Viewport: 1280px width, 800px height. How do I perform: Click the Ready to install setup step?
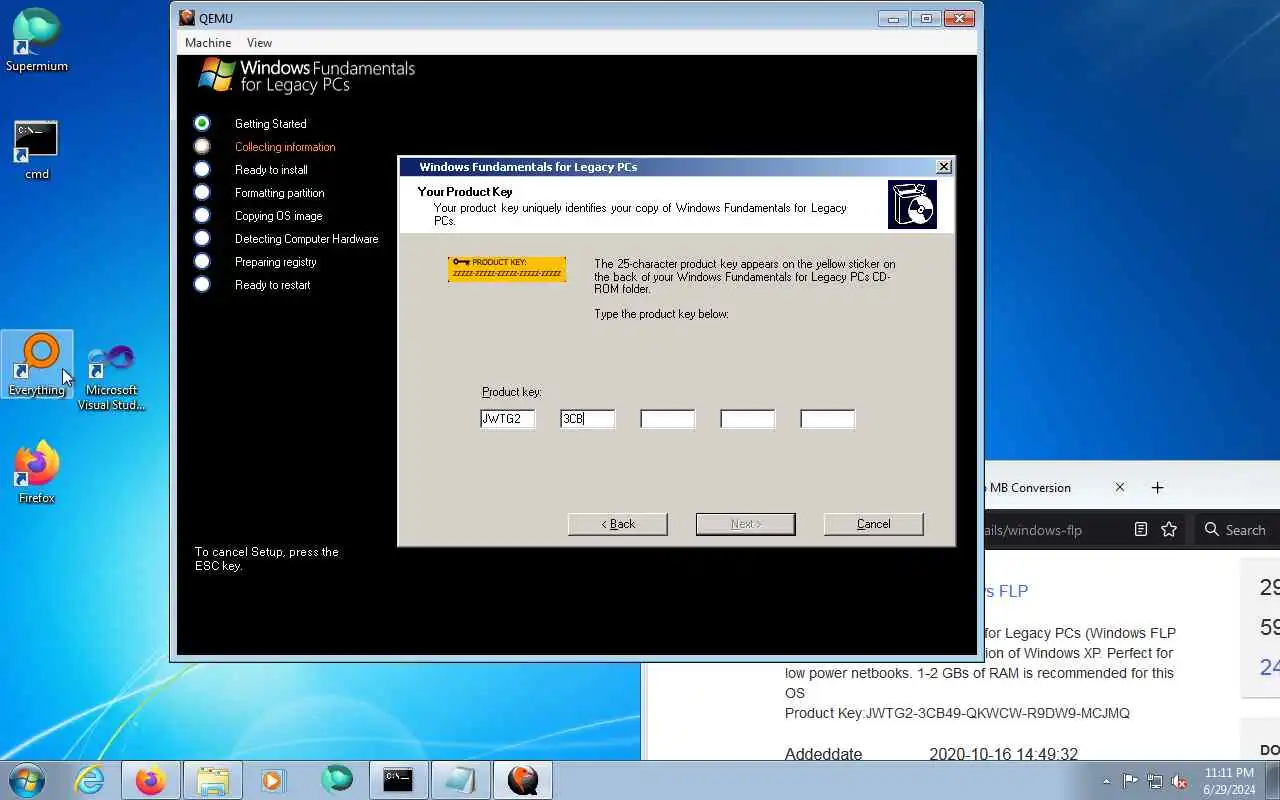[x=271, y=170]
